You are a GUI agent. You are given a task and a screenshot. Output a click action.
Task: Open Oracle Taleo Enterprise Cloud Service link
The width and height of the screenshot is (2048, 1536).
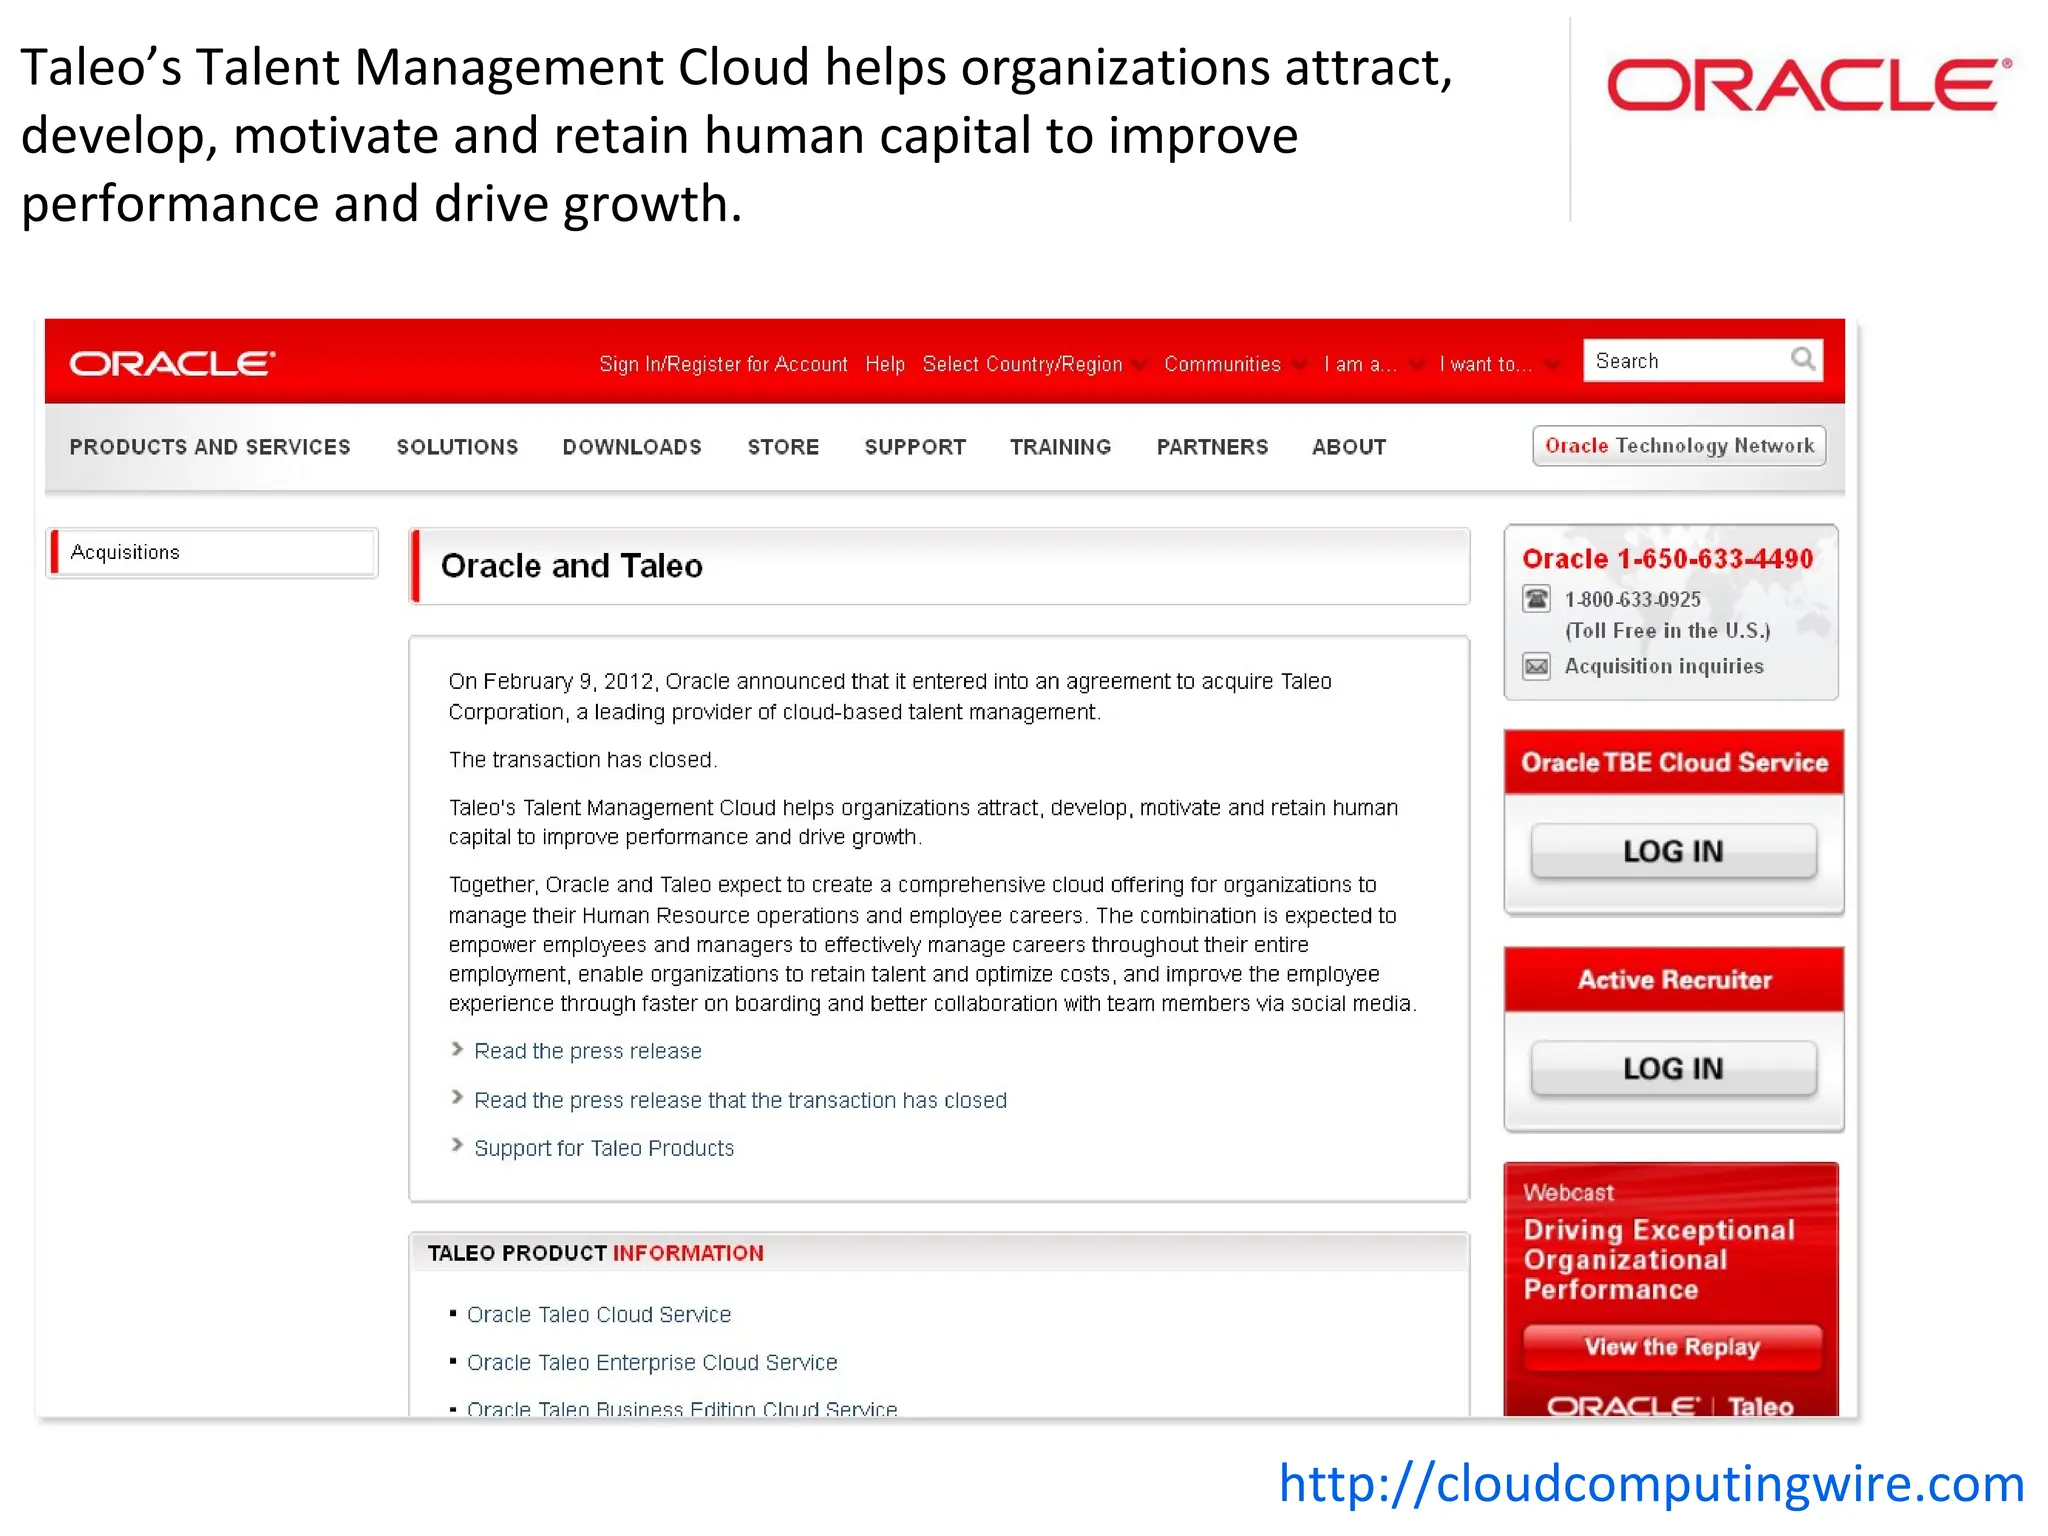pyautogui.click(x=652, y=1362)
